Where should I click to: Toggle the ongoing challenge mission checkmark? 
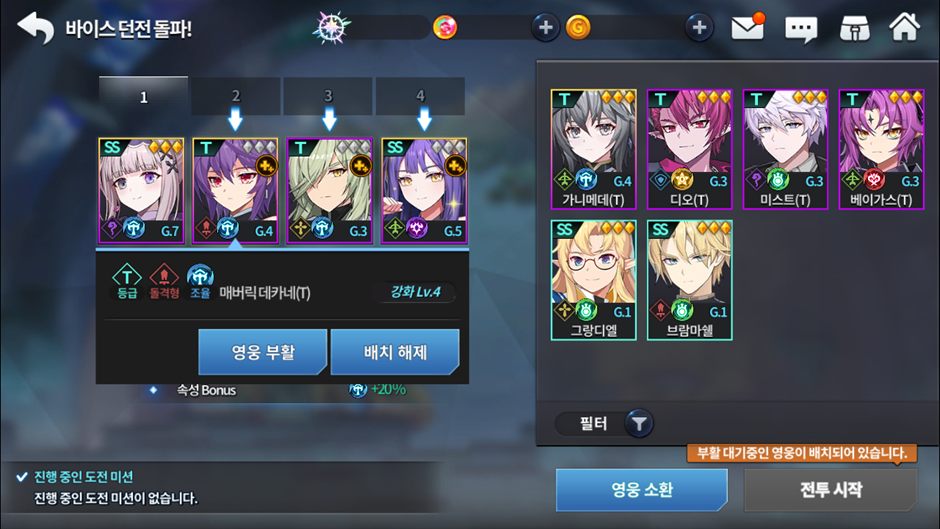tap(22, 477)
